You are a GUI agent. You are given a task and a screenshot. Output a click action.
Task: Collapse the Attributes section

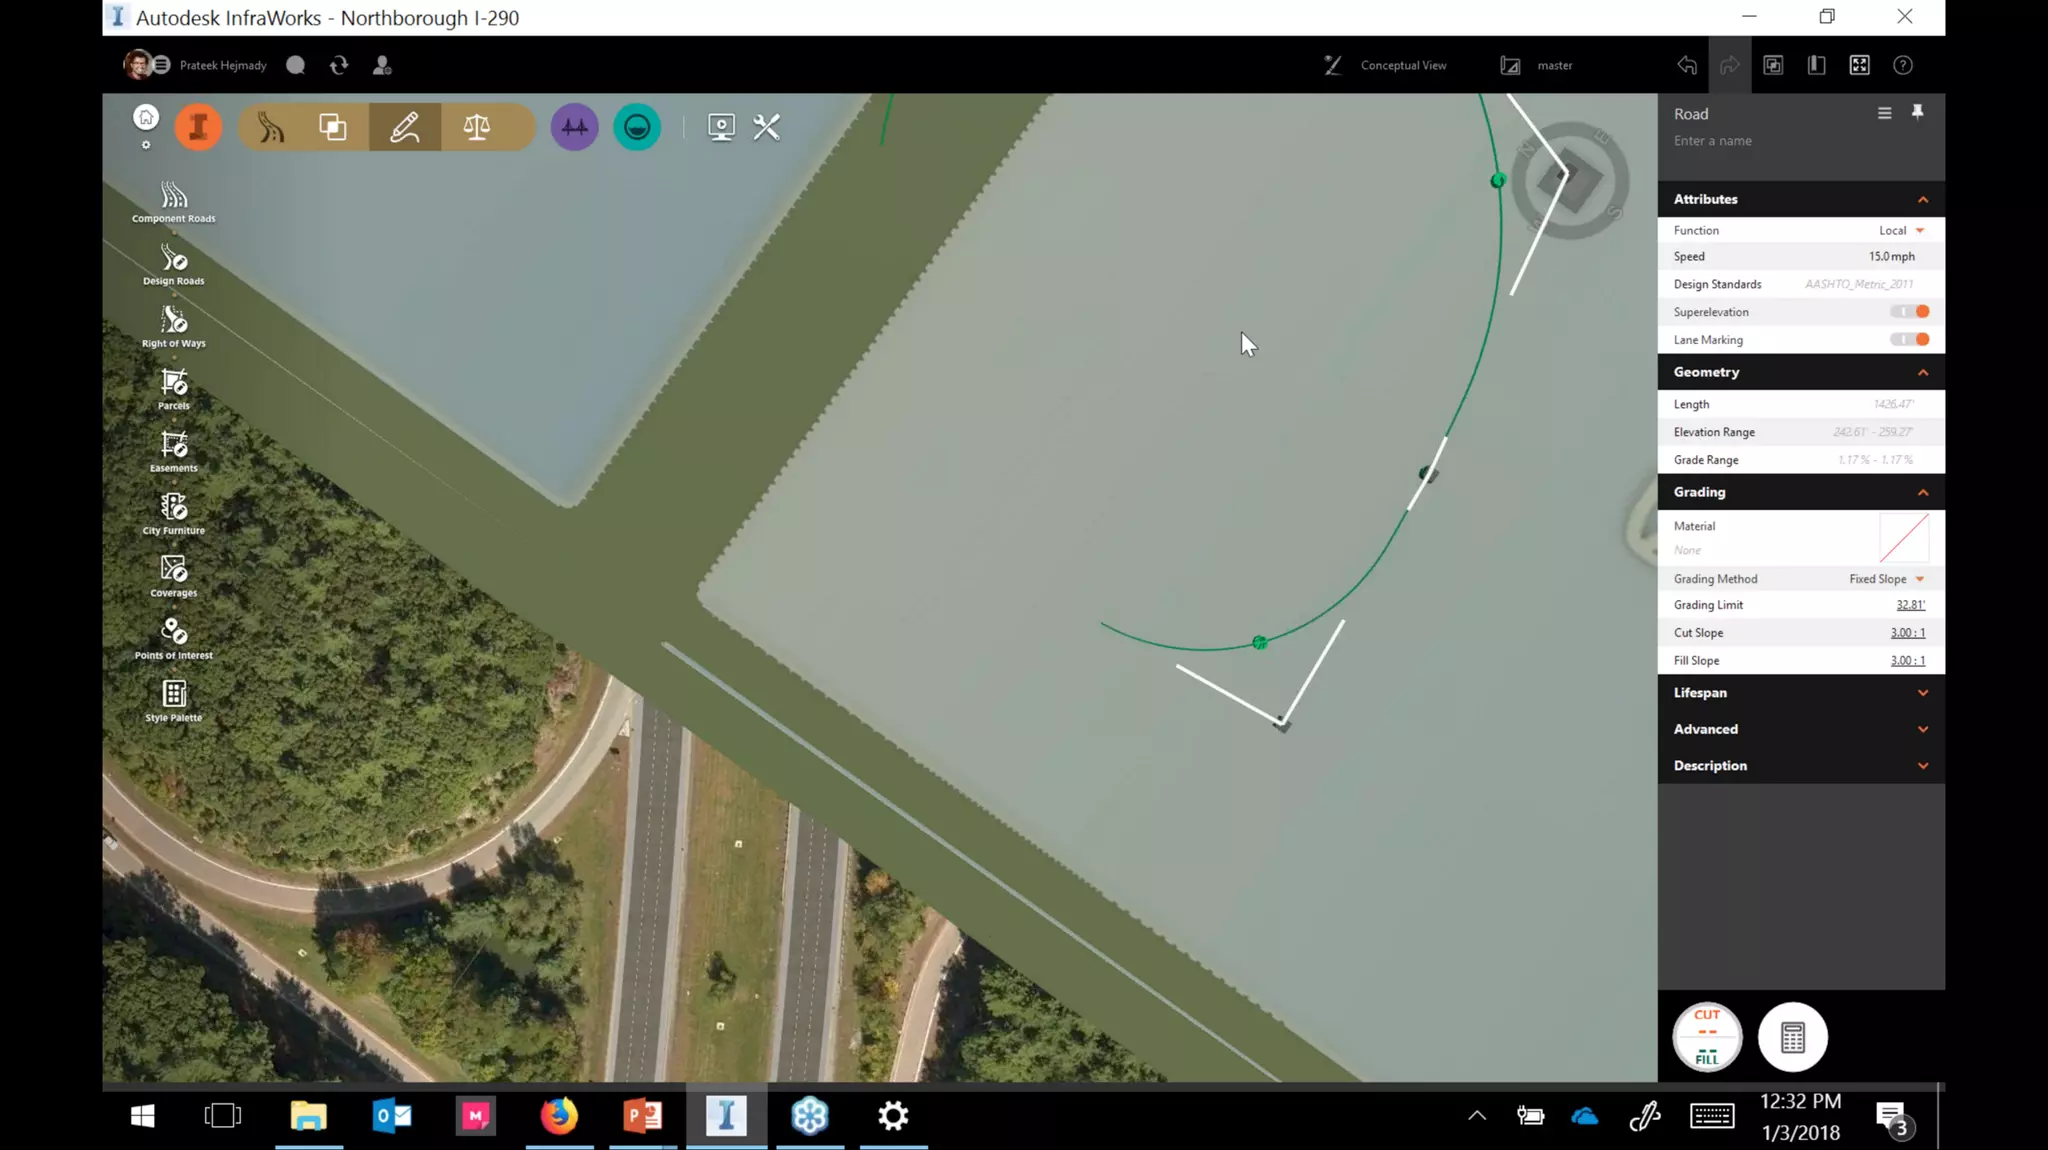point(1923,200)
